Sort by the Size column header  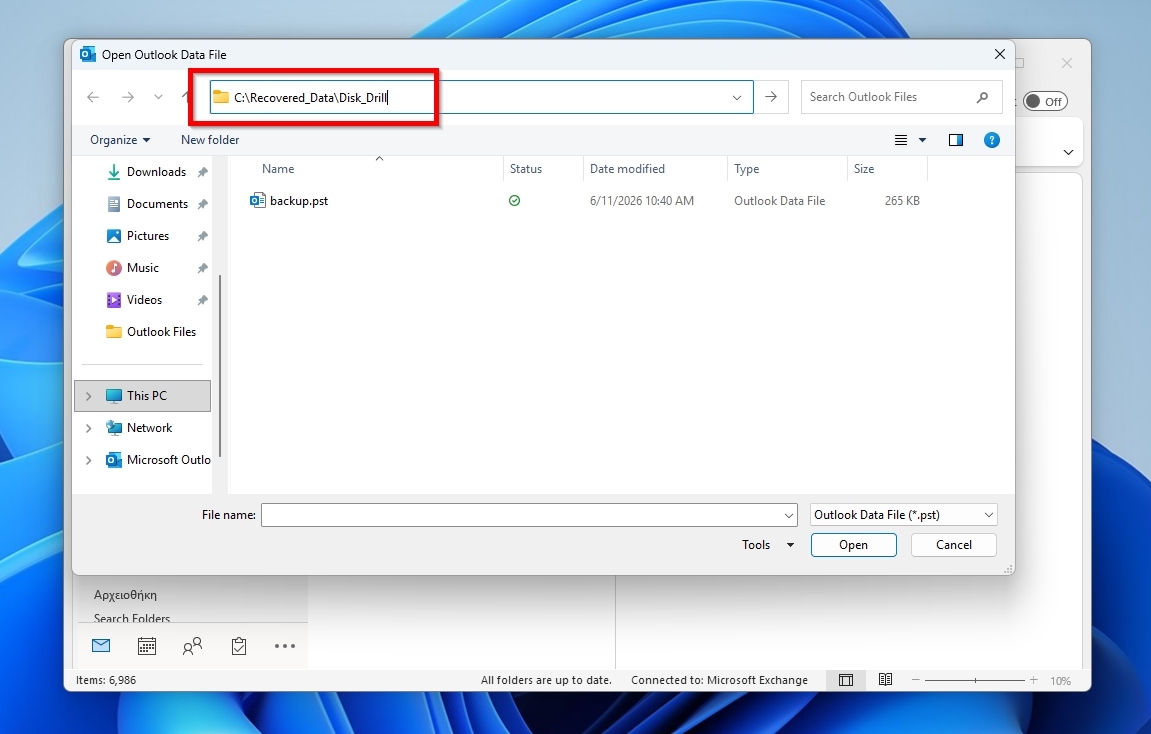click(864, 169)
